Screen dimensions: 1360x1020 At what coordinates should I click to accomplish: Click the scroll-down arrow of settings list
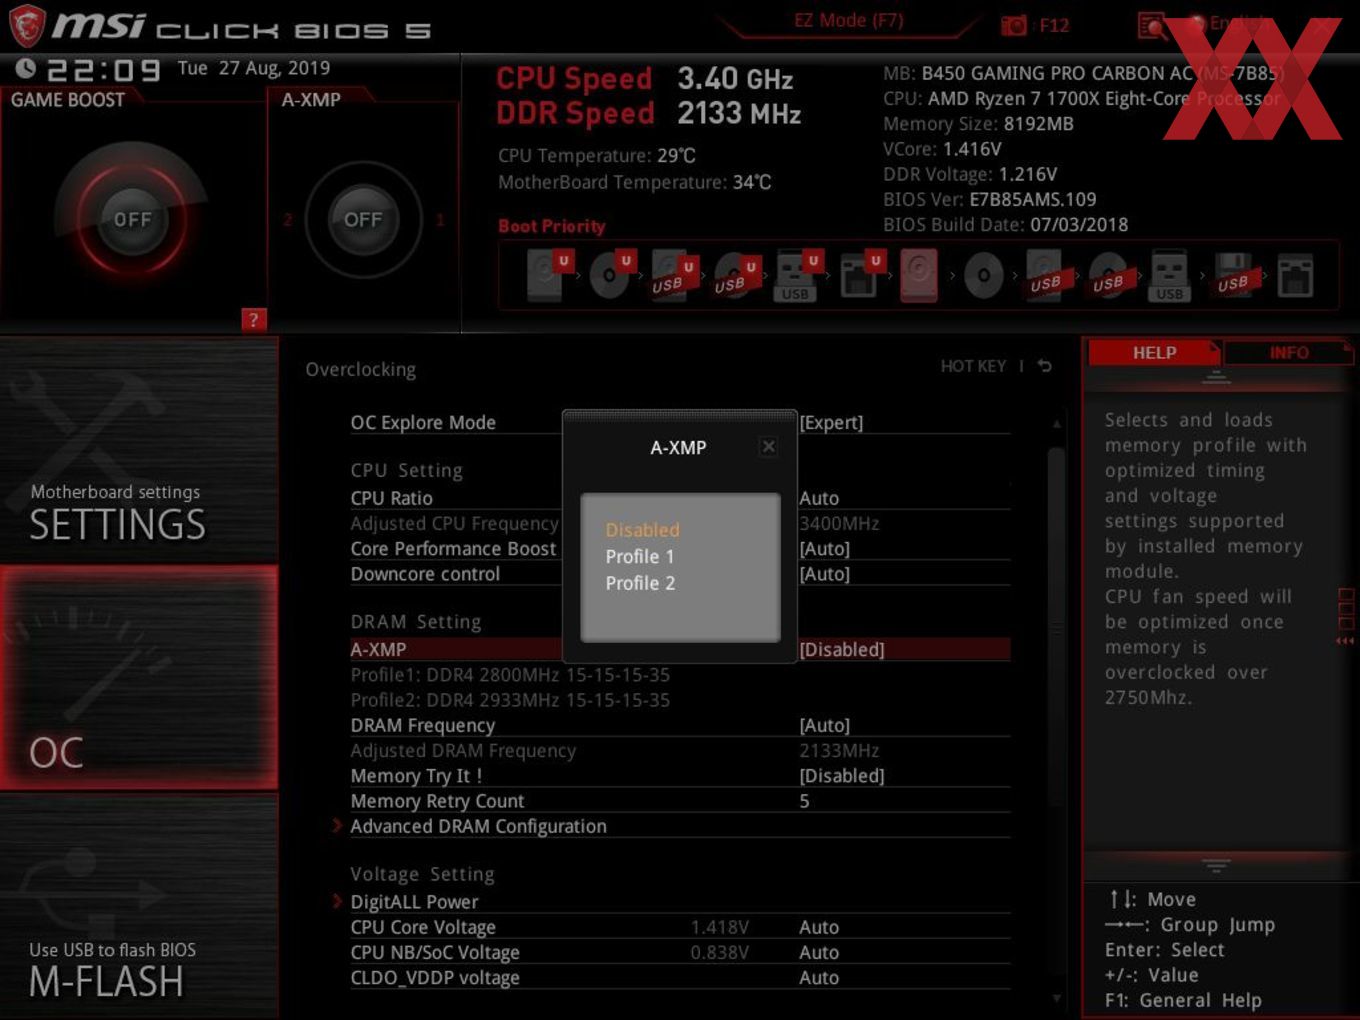point(1056,997)
